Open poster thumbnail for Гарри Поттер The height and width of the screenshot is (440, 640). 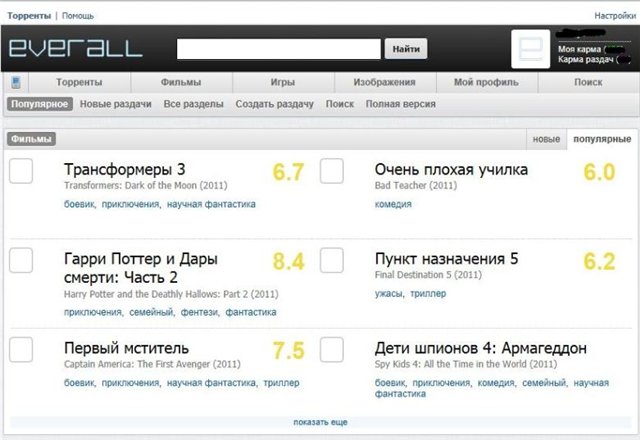coord(21,260)
